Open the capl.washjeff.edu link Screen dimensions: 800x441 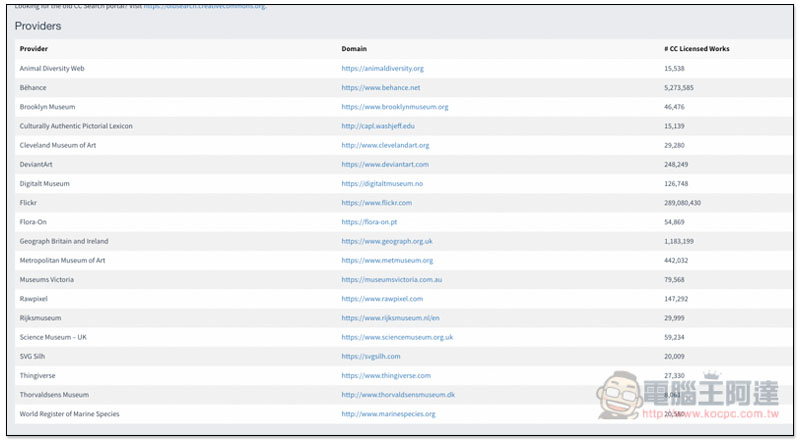pos(378,126)
